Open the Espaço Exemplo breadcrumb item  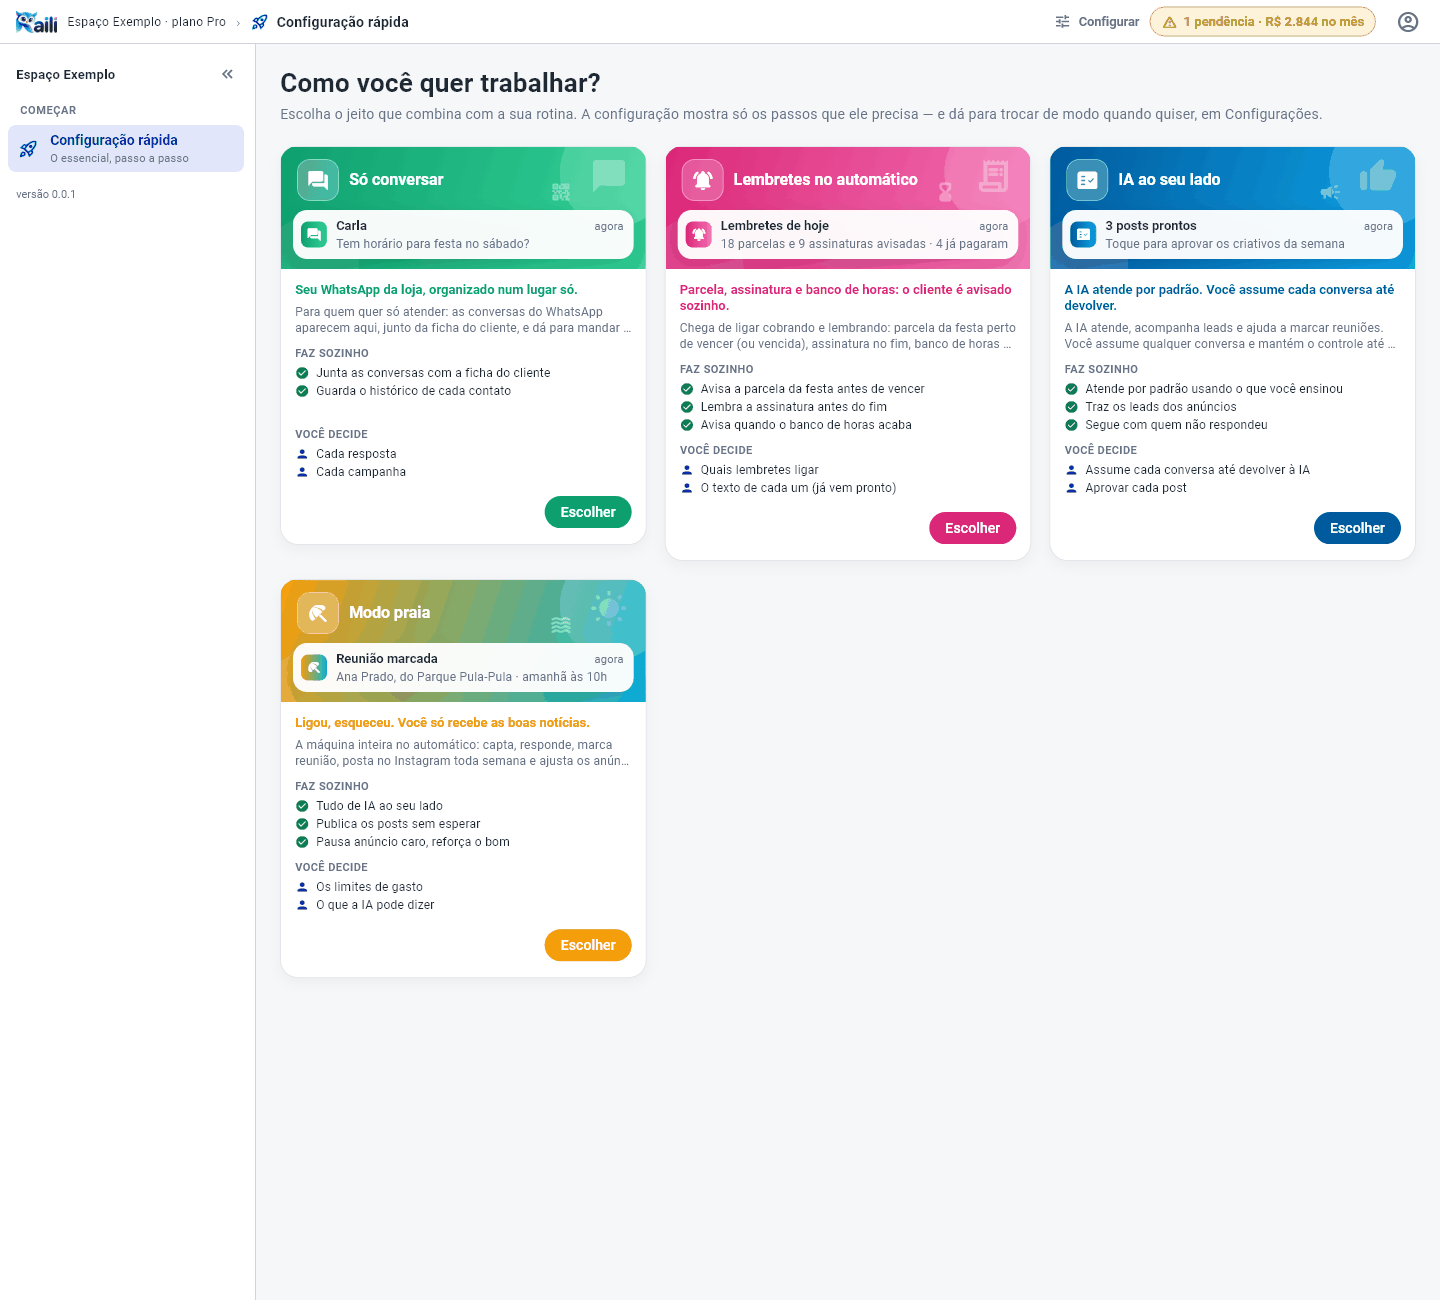pyautogui.click(x=147, y=22)
